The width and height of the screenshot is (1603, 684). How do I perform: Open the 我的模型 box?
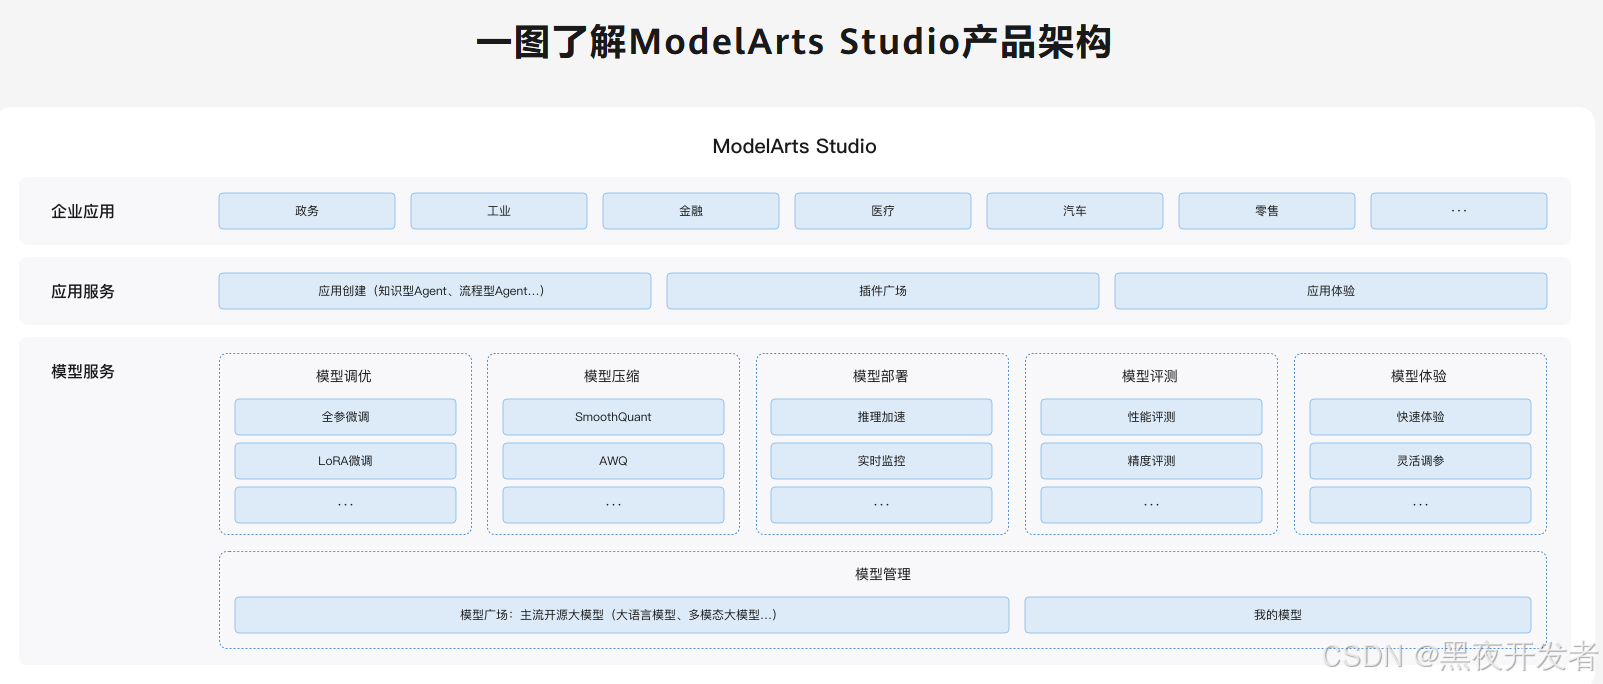[x=1278, y=615]
